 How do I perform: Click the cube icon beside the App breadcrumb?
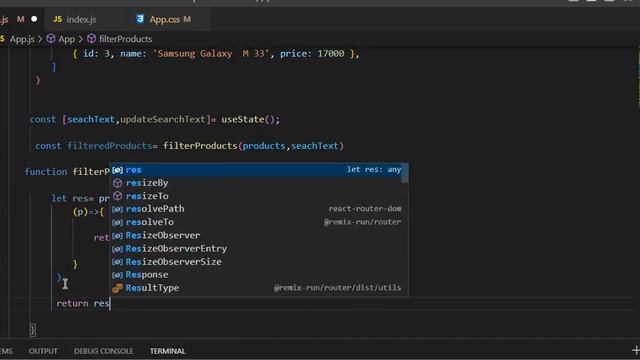(51, 39)
